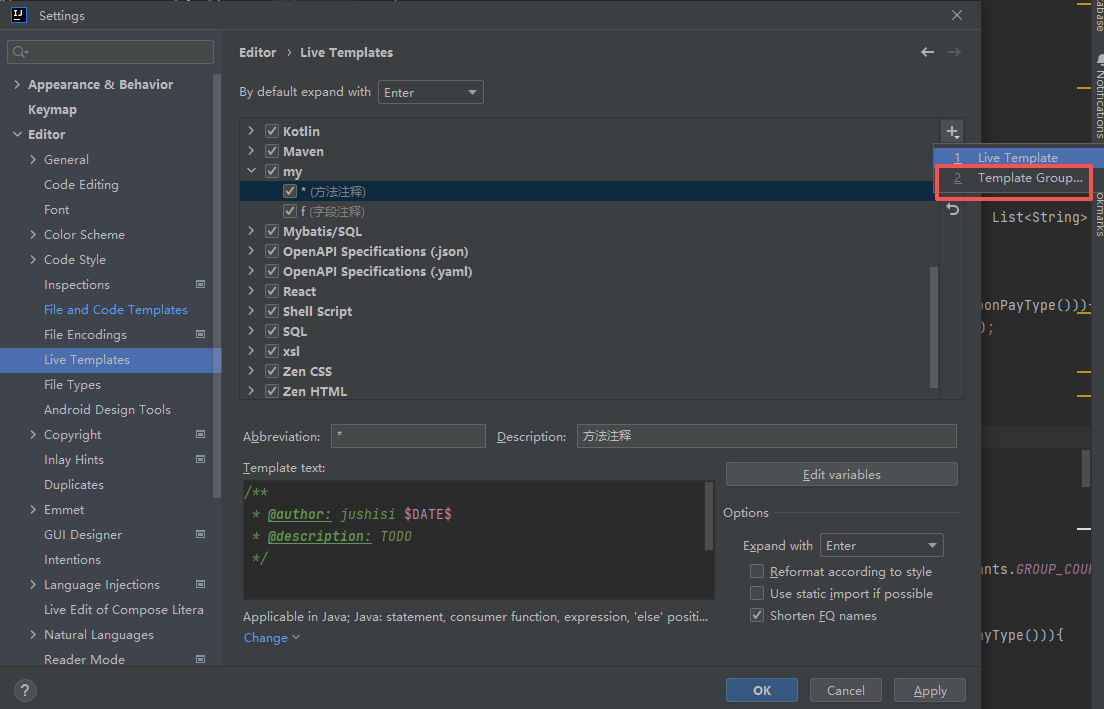This screenshot has height=709, width=1104.
Task: Close the Settings dialog
Action: (x=957, y=15)
